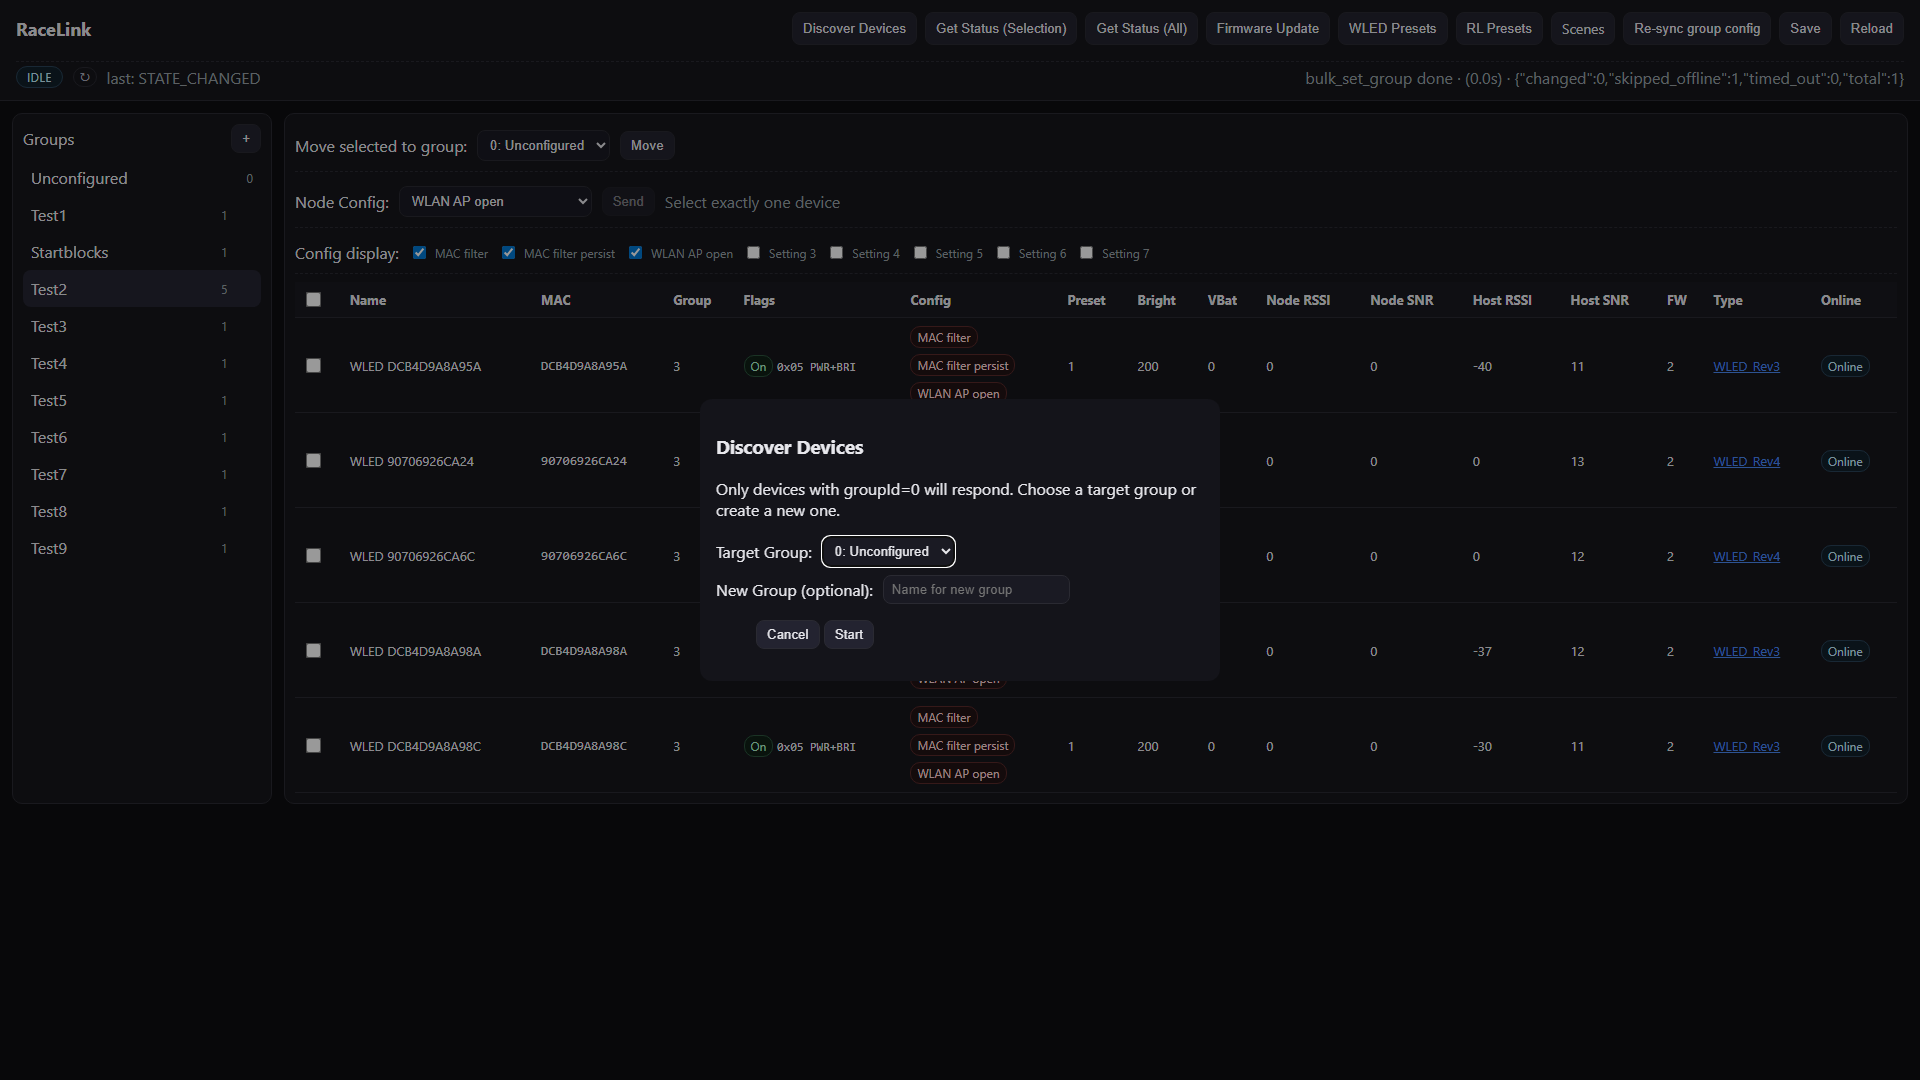Open the Move selected to group dropdown
Screen dimensions: 1920x1080
544,146
